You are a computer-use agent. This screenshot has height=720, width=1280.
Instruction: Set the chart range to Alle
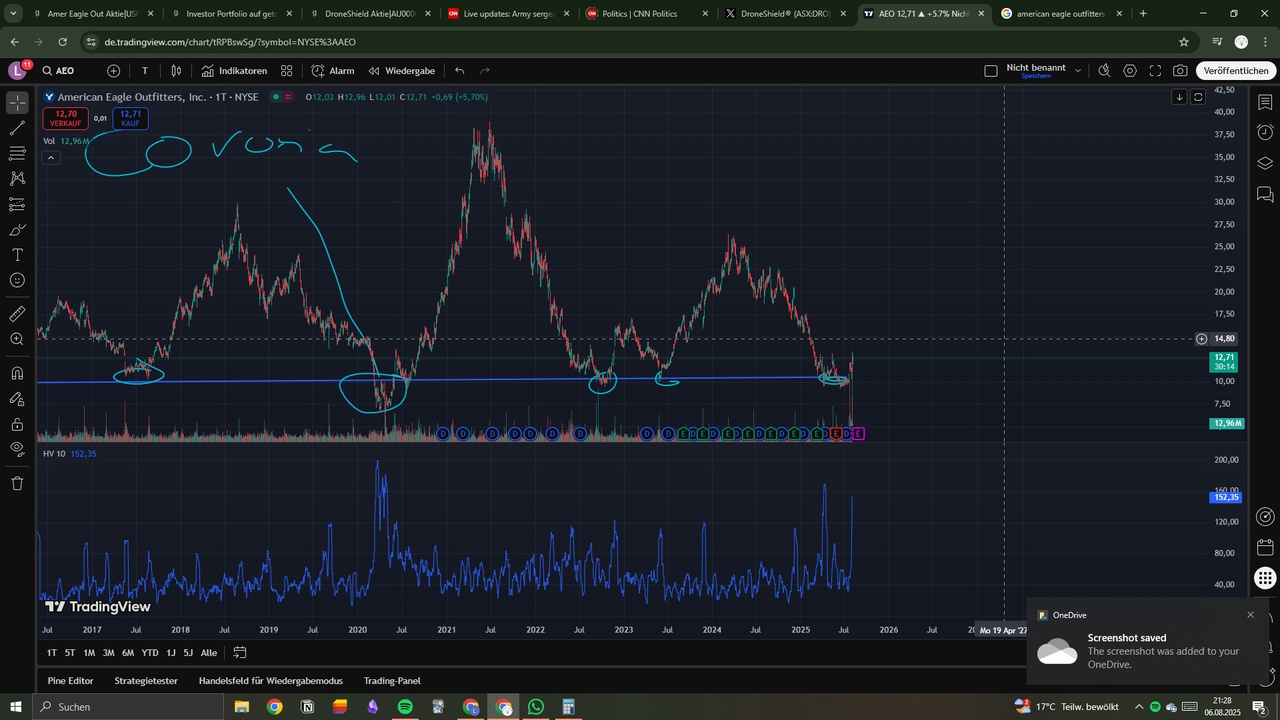208,653
